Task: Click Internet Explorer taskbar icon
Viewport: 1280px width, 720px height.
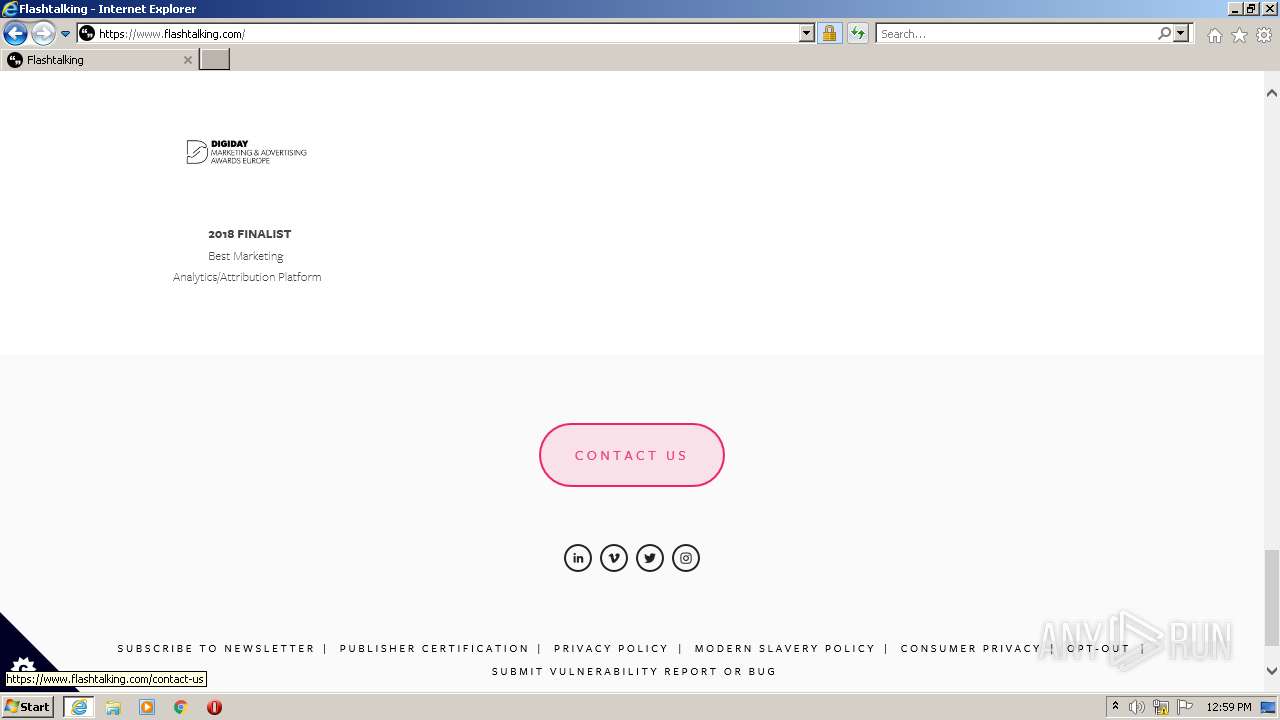Action: [x=79, y=707]
